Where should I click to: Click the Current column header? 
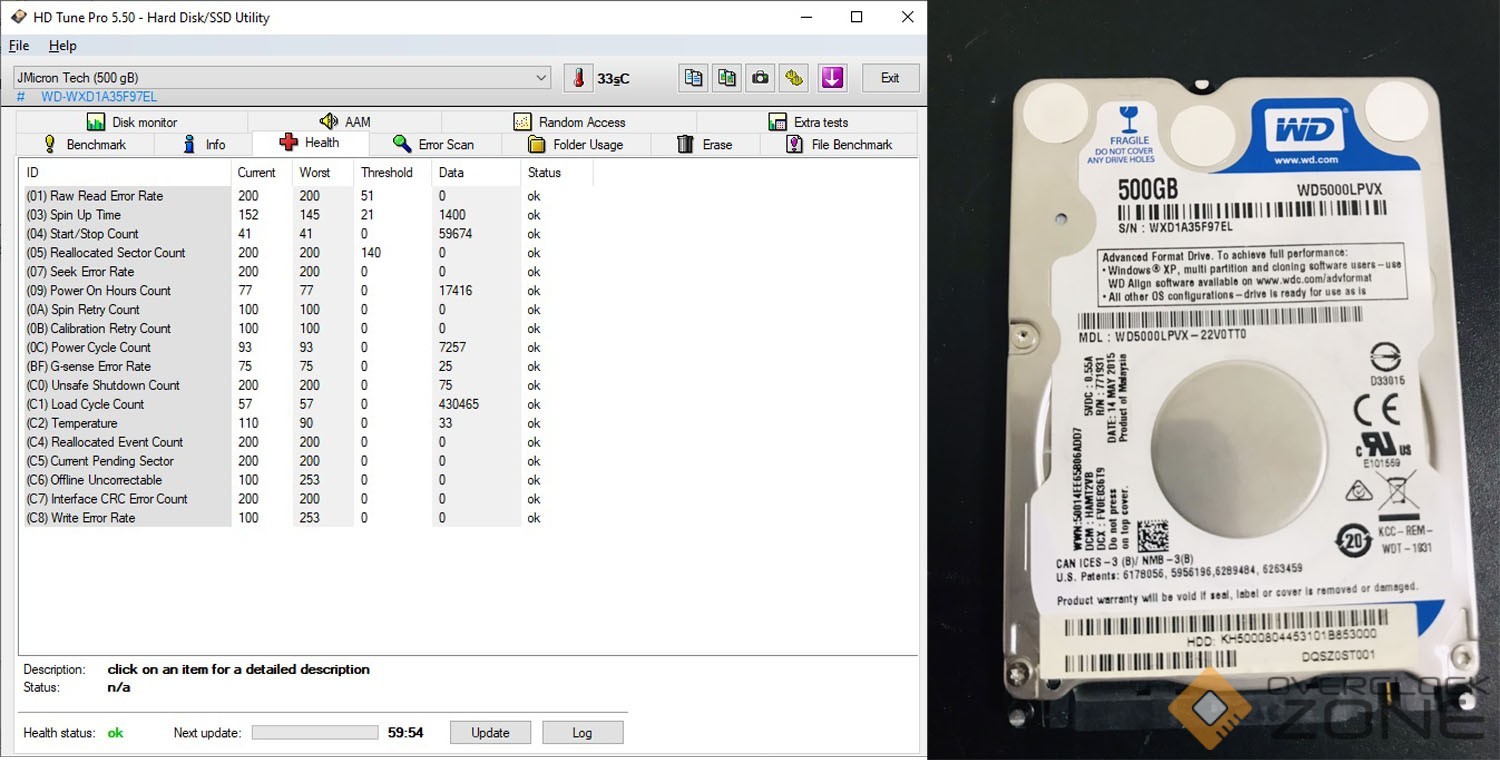pyautogui.click(x=262, y=173)
